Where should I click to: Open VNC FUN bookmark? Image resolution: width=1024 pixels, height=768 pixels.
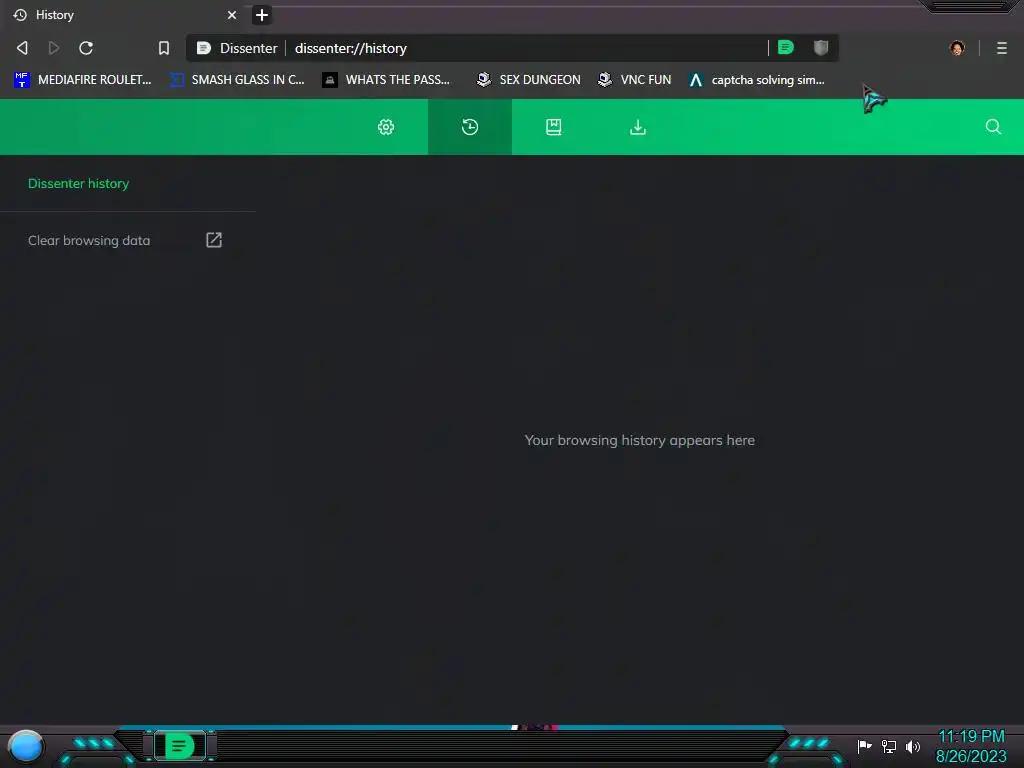(x=635, y=80)
